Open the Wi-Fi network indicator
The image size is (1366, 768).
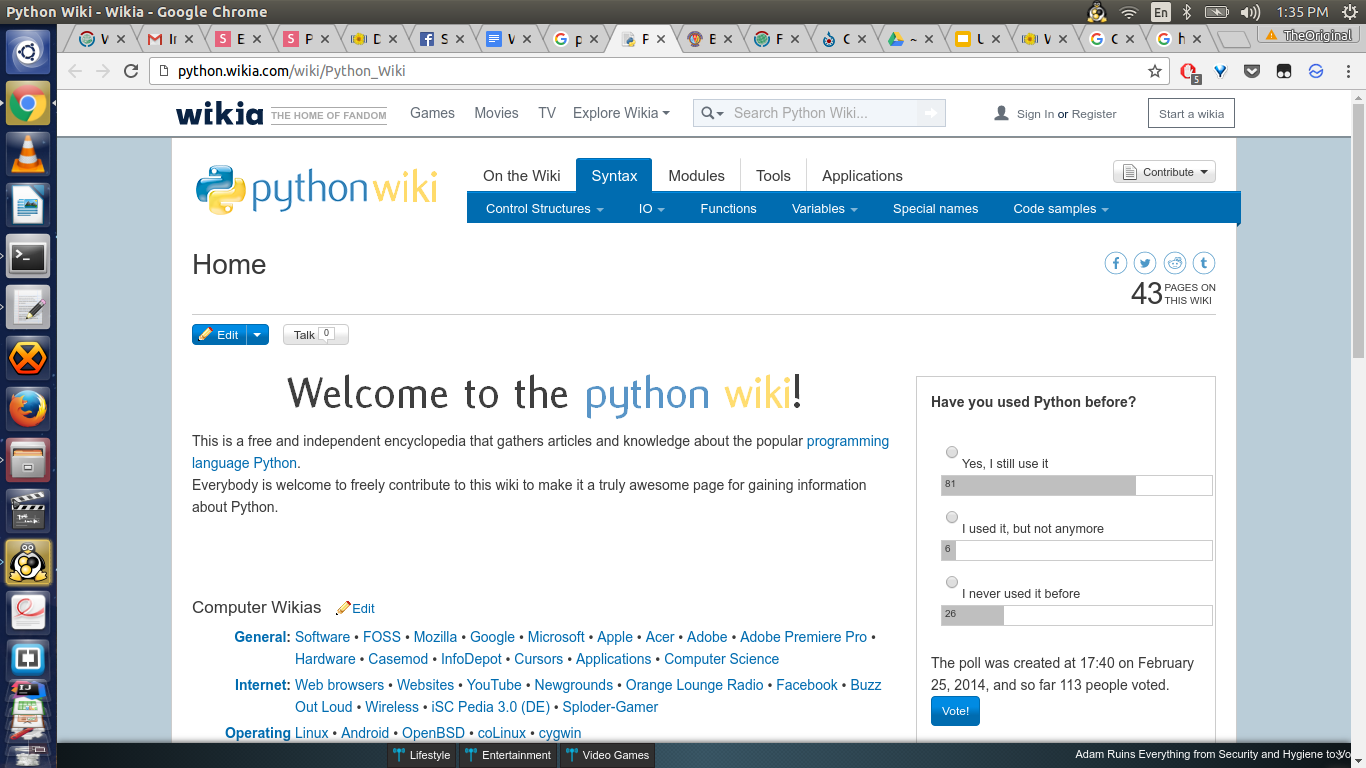pyautogui.click(x=1129, y=12)
